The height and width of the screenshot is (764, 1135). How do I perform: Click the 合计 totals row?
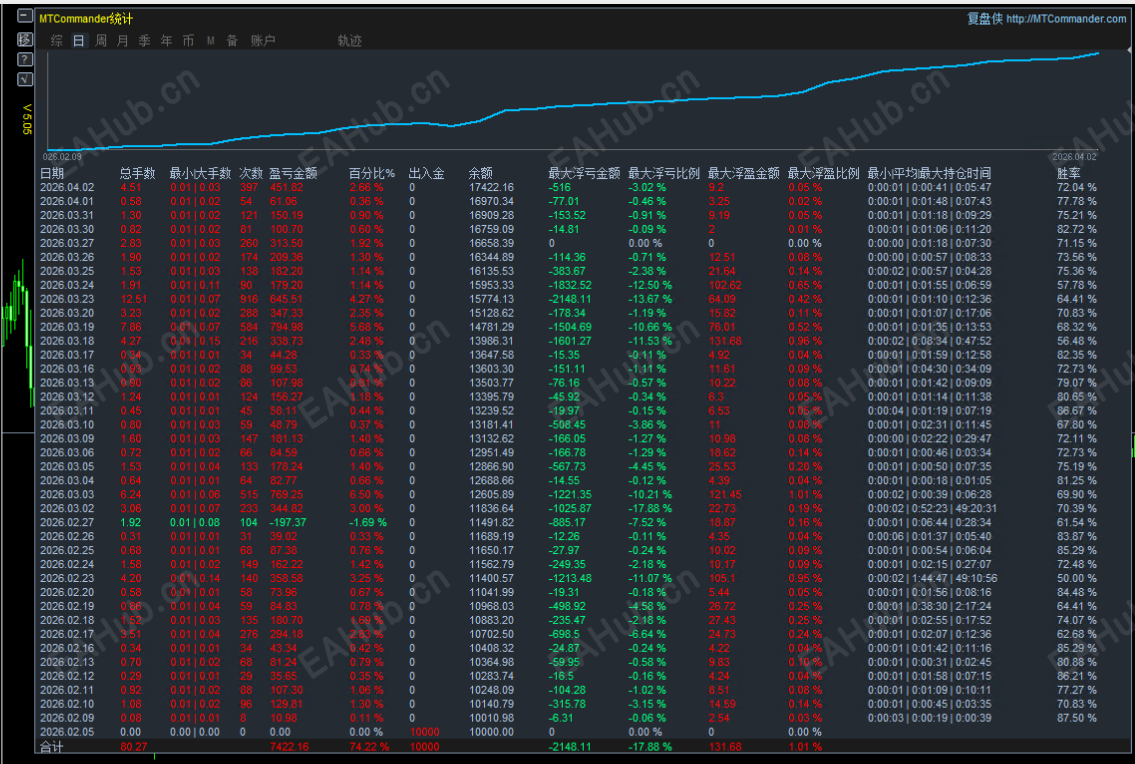tap(51, 745)
